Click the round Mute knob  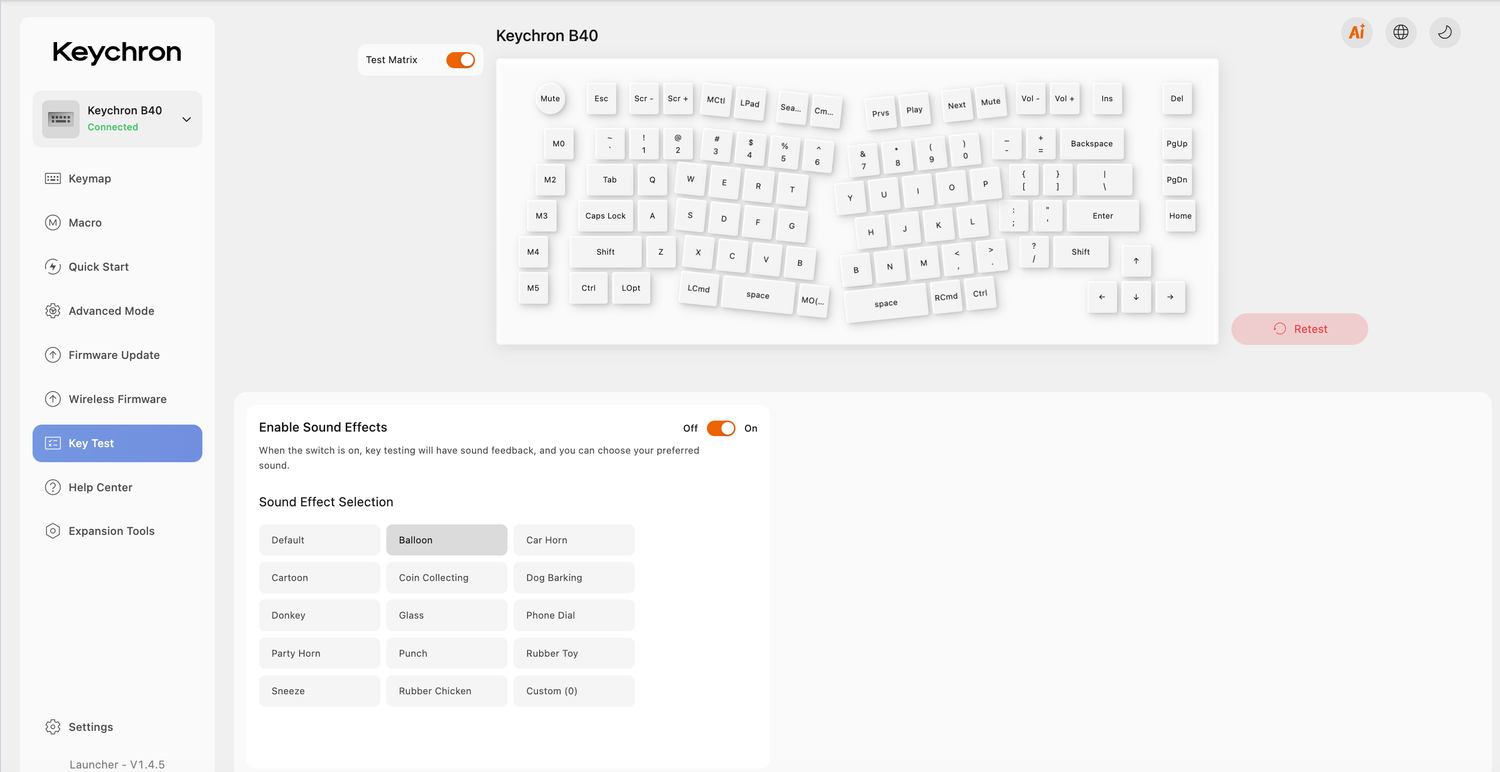[550, 99]
